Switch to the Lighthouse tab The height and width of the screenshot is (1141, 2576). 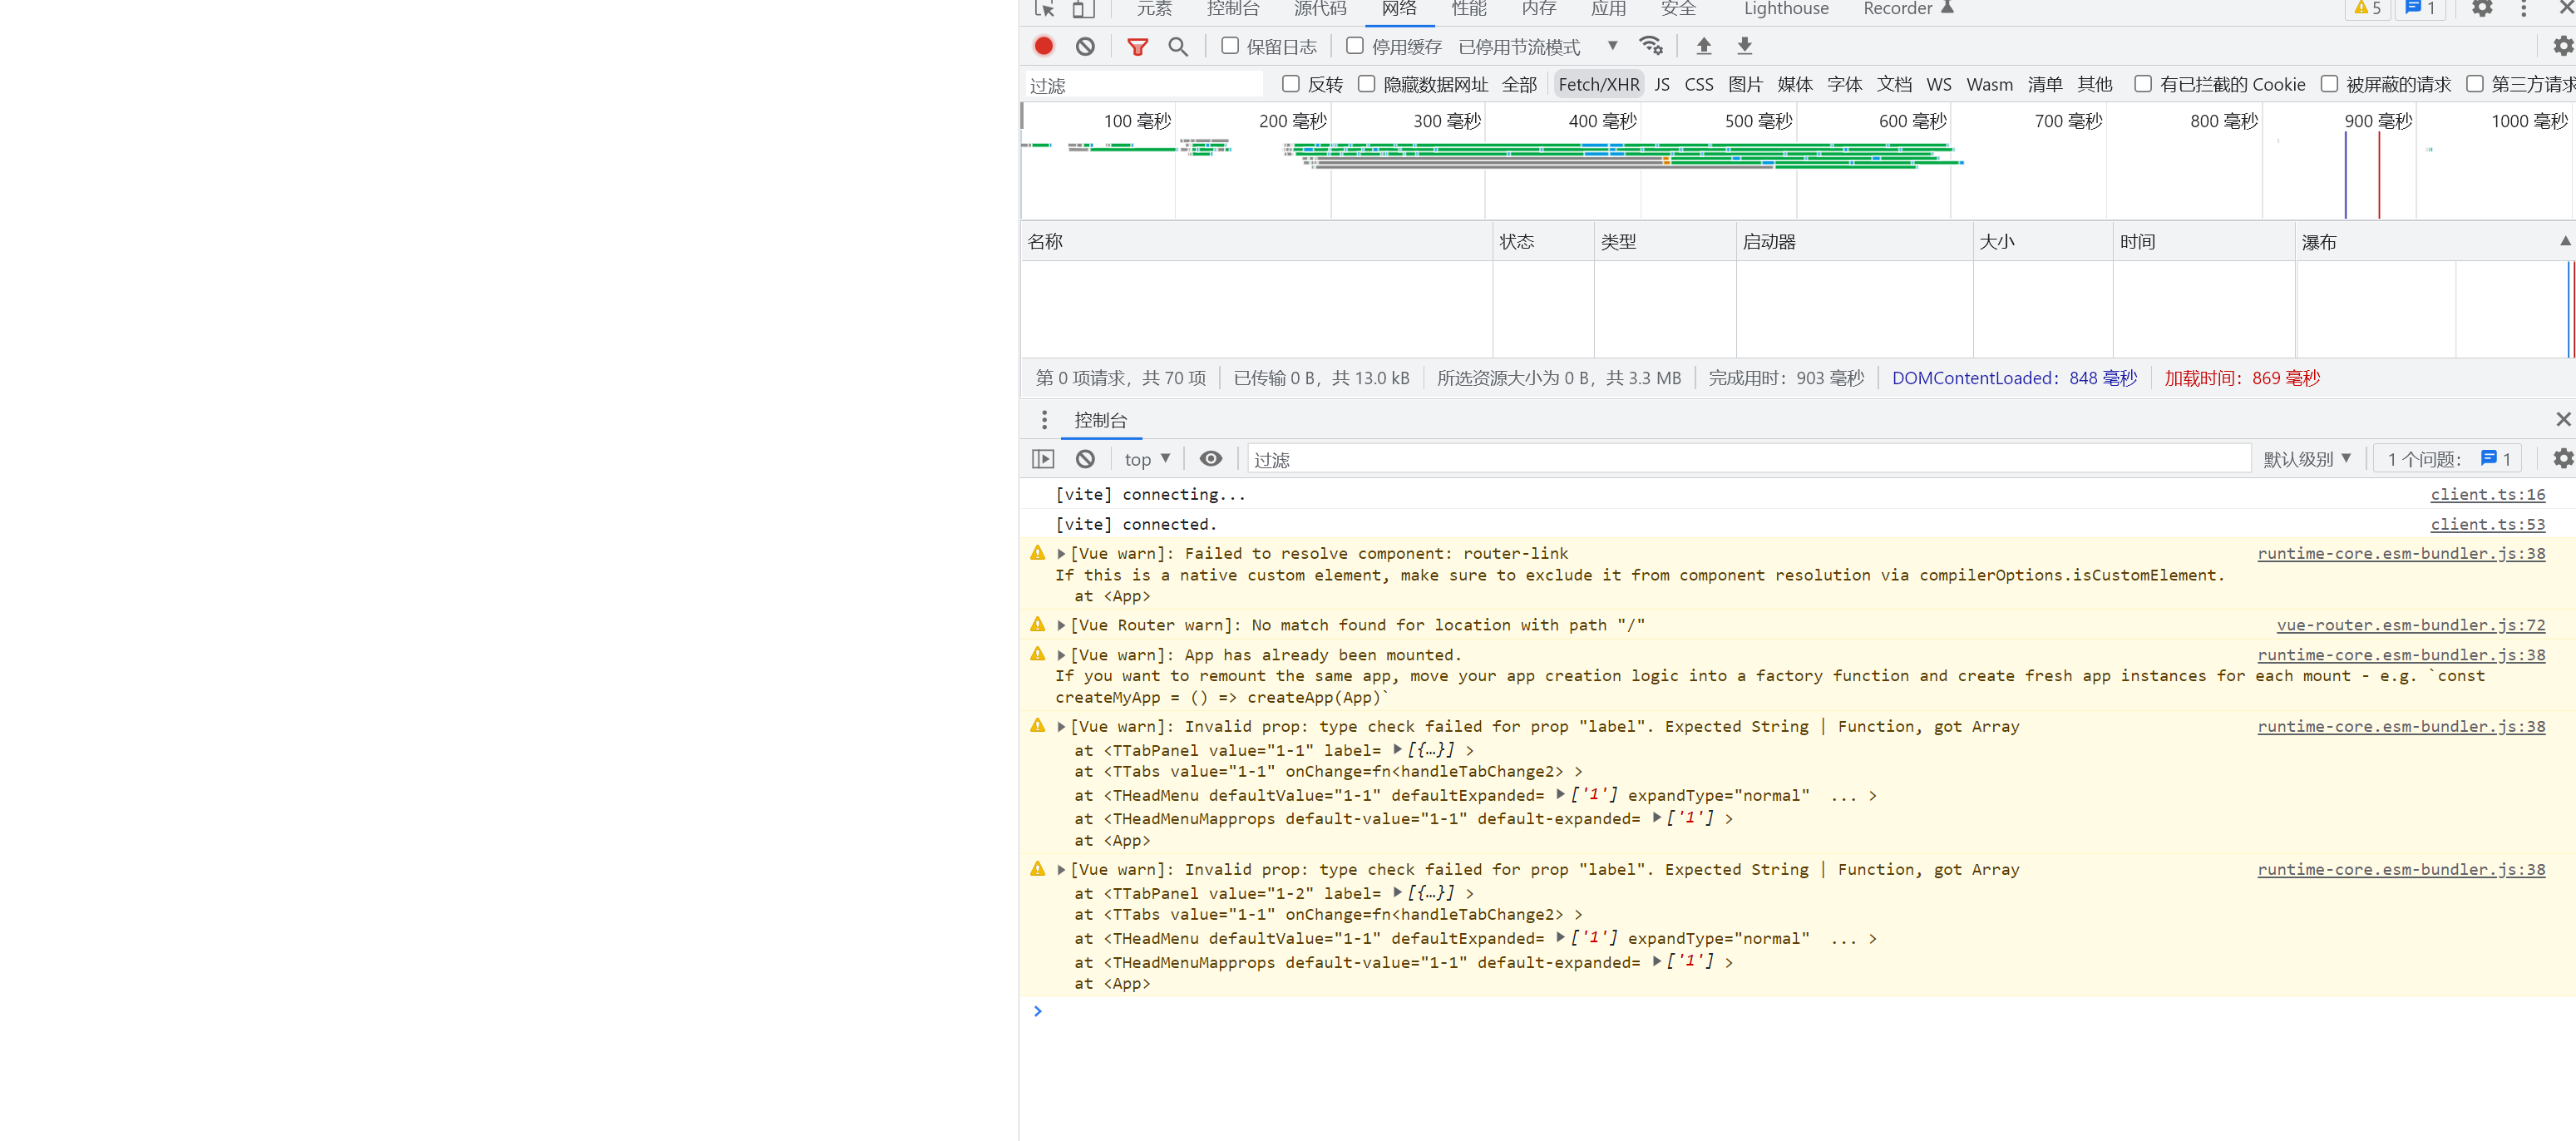[1785, 9]
